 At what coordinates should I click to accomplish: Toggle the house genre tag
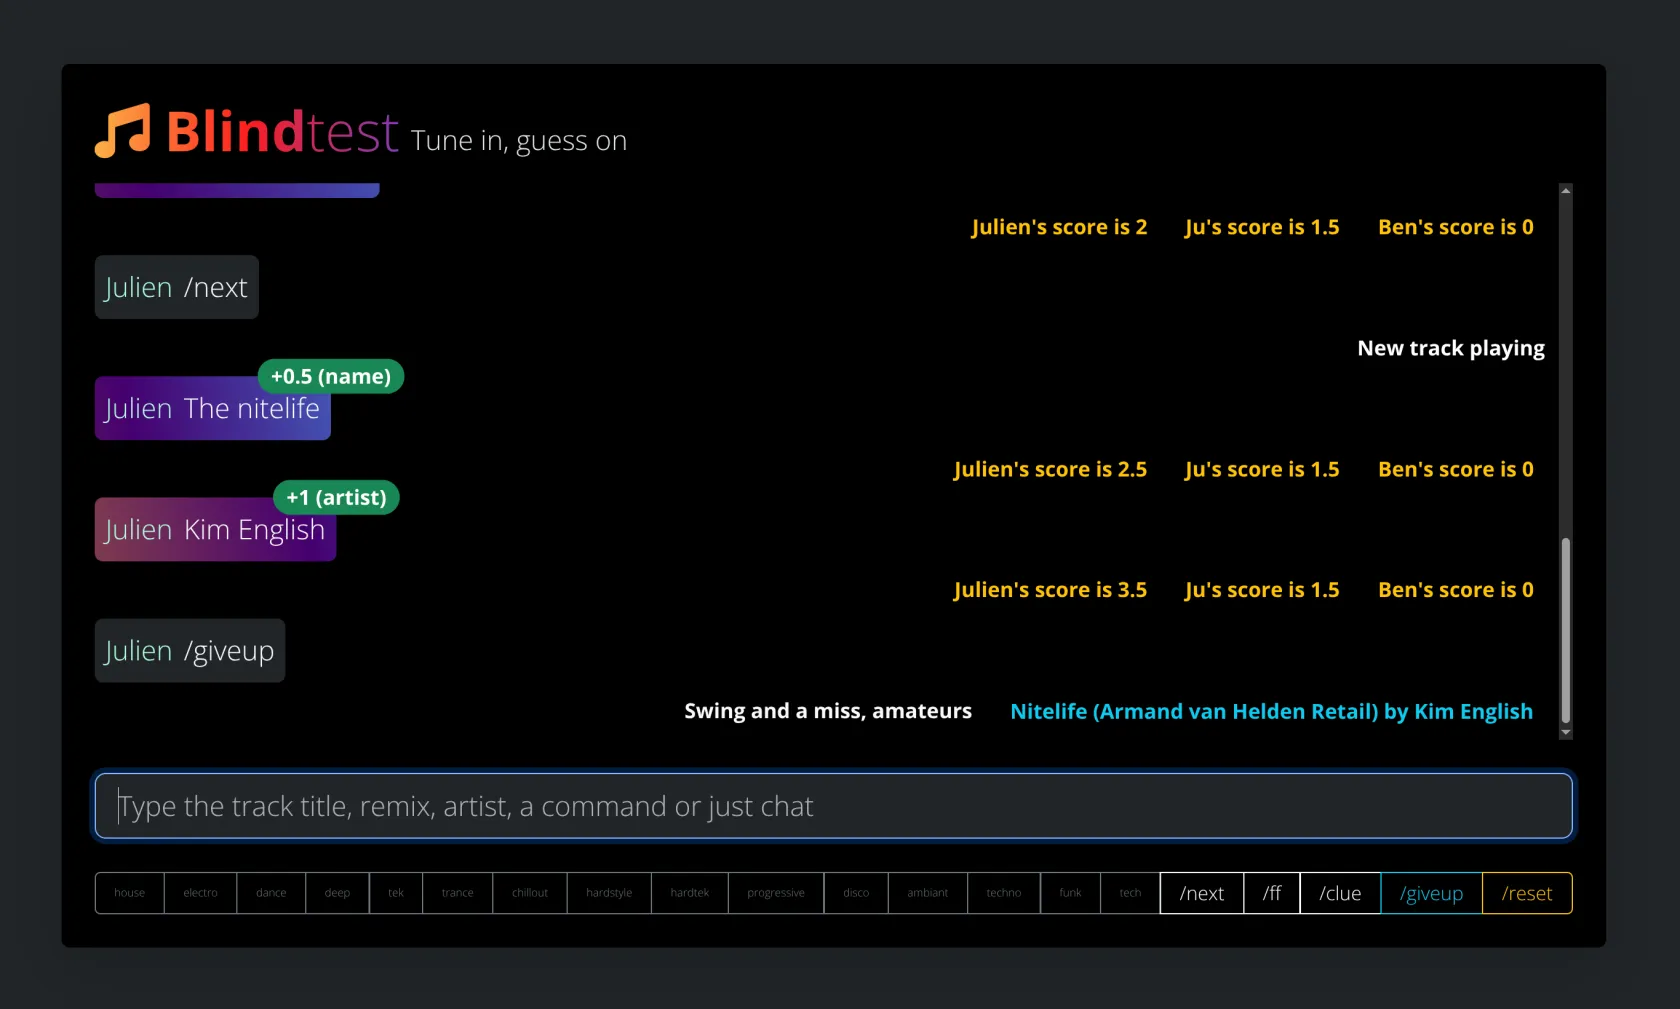point(129,893)
